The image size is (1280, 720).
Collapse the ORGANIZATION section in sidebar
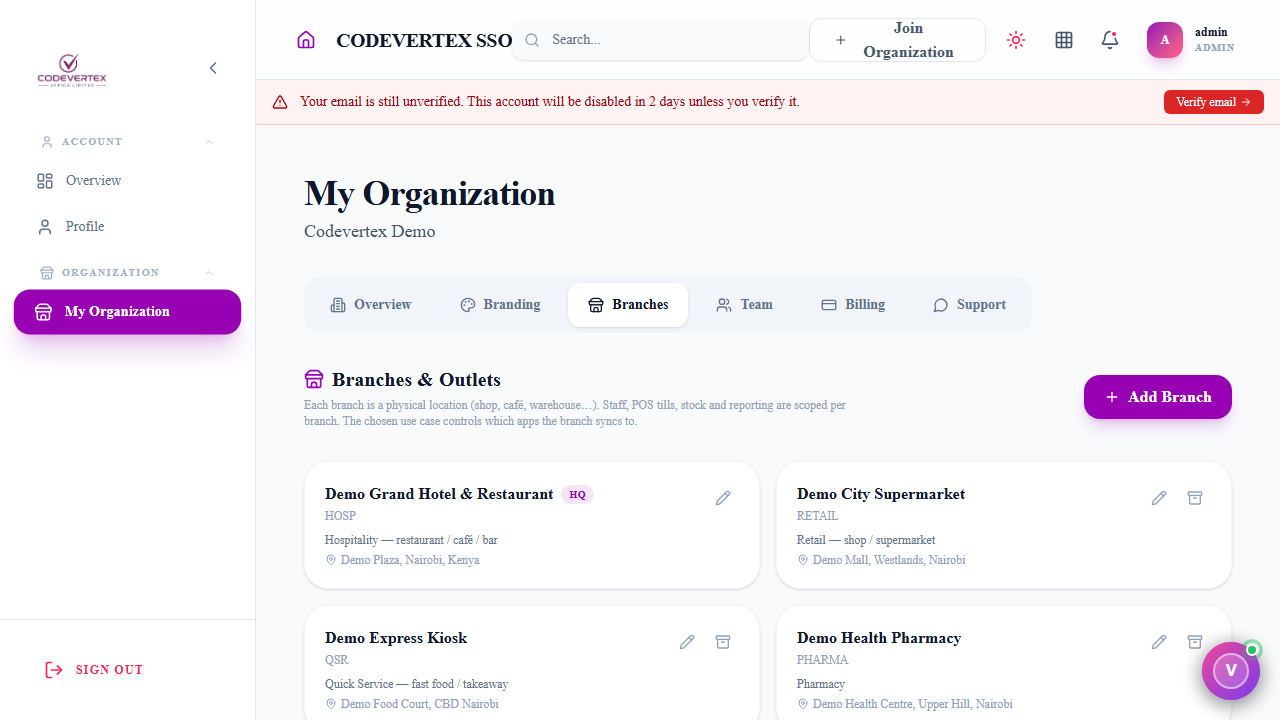[x=209, y=273]
